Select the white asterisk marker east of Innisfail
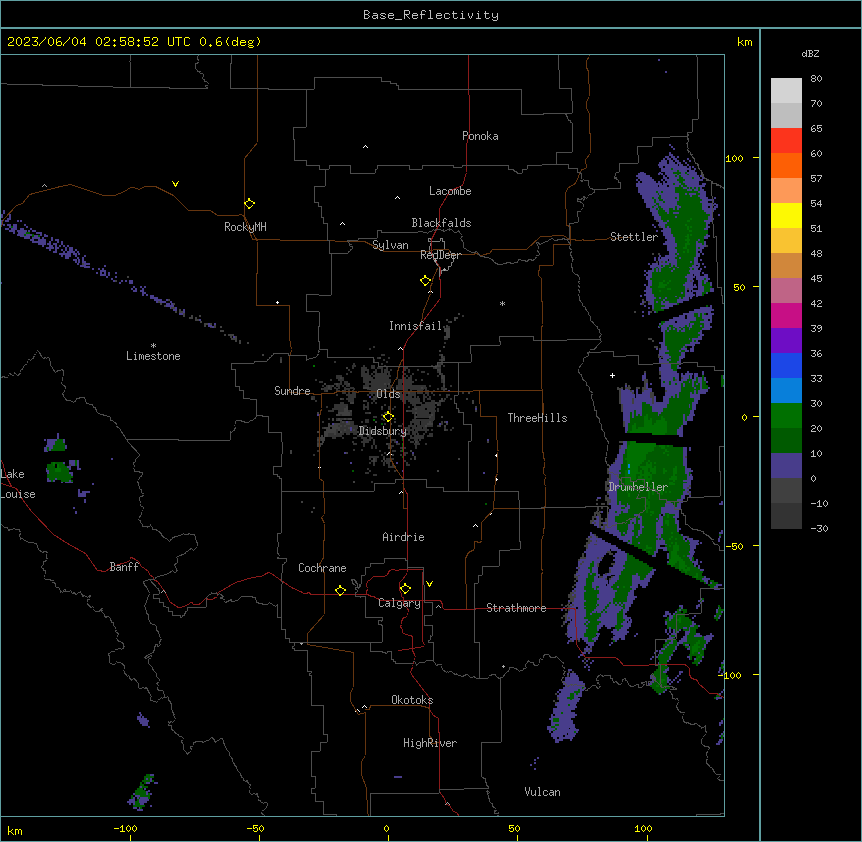The image size is (862, 842). click(x=502, y=303)
